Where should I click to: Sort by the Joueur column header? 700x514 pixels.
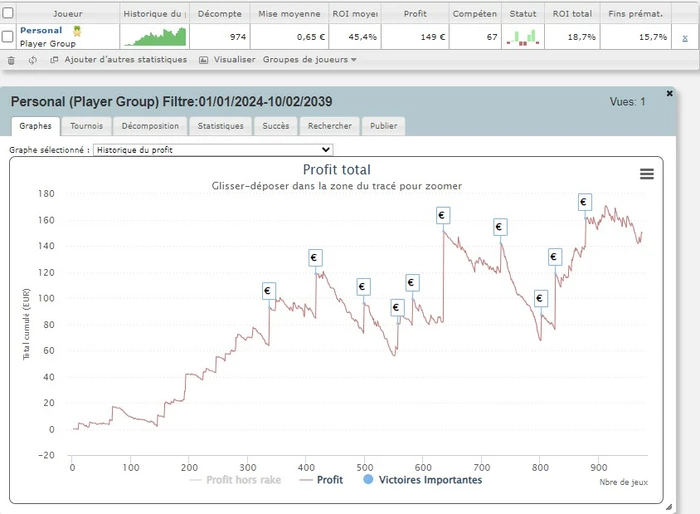(67, 14)
